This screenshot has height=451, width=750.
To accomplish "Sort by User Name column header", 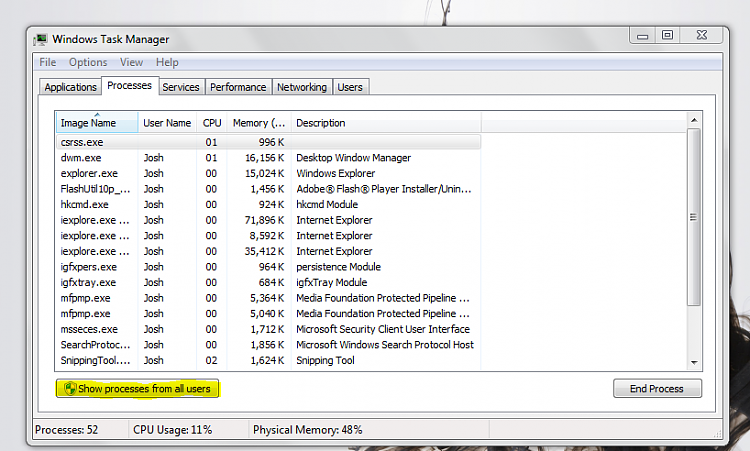I will [167, 123].
